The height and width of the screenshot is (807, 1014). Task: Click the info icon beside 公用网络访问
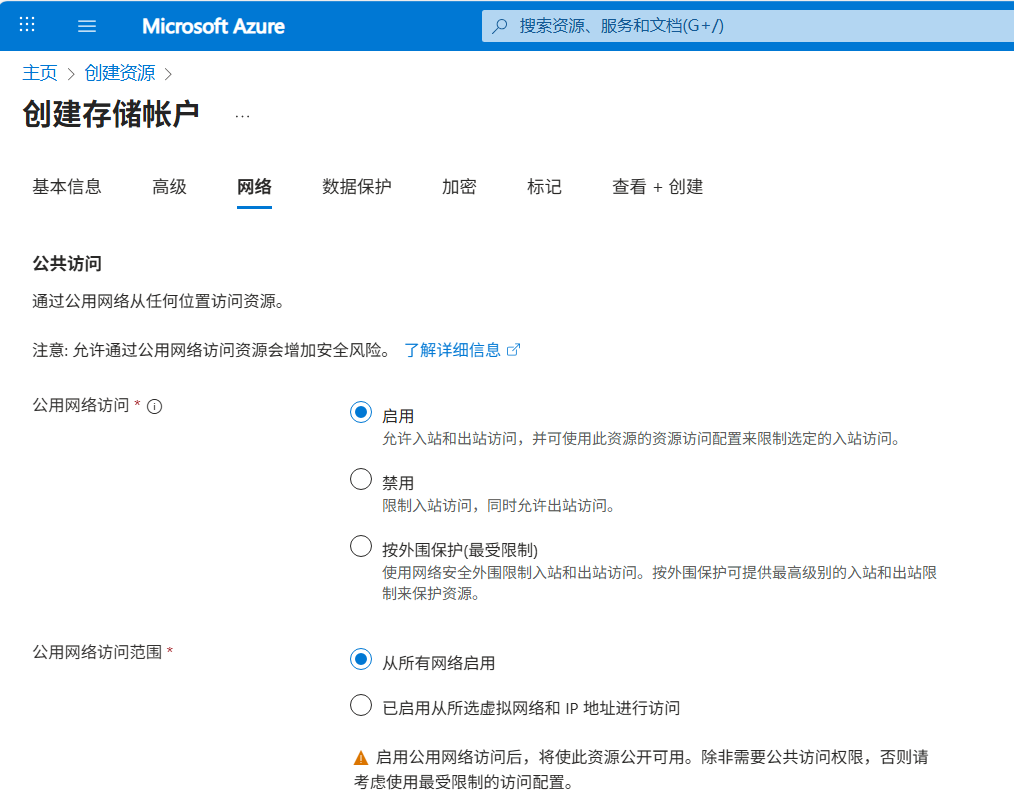(155, 406)
